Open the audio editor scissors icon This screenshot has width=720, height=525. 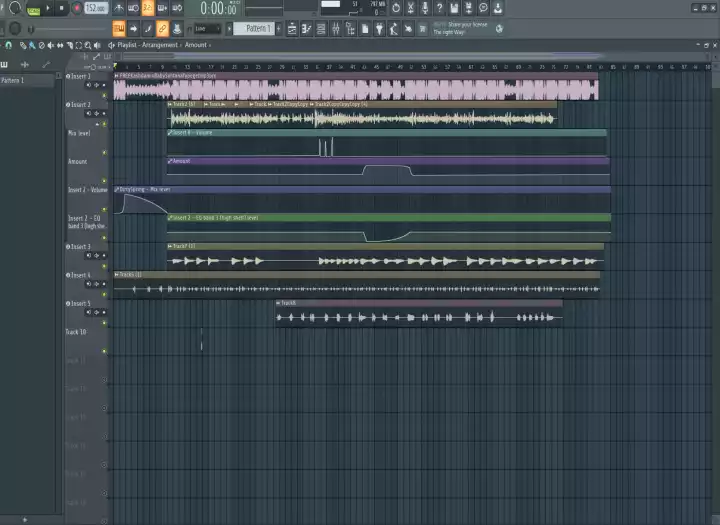tap(411, 8)
